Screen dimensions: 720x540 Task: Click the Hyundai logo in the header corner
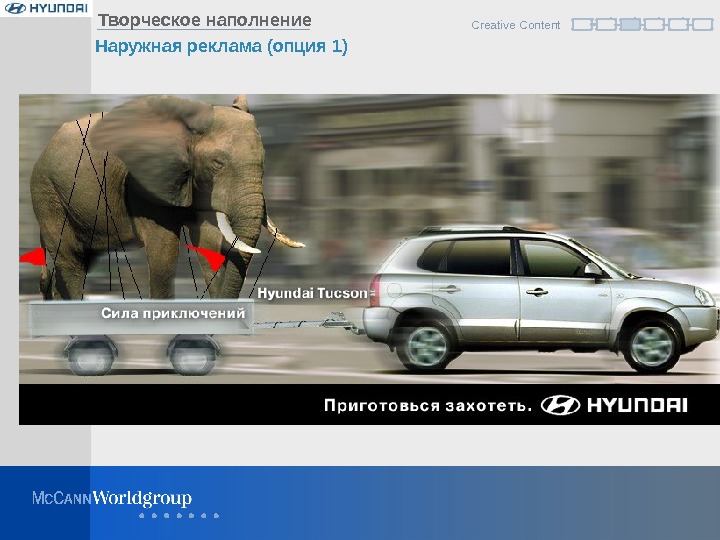(x=45, y=8)
